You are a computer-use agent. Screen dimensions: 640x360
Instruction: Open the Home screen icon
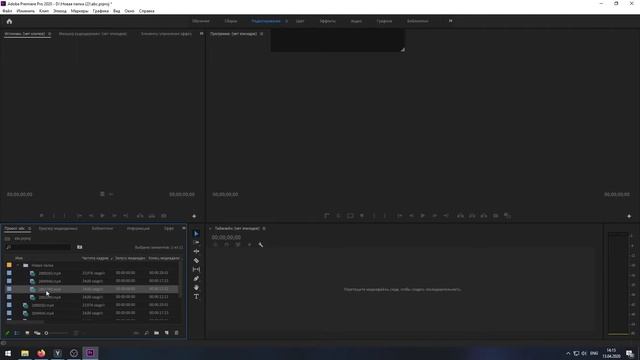9,21
